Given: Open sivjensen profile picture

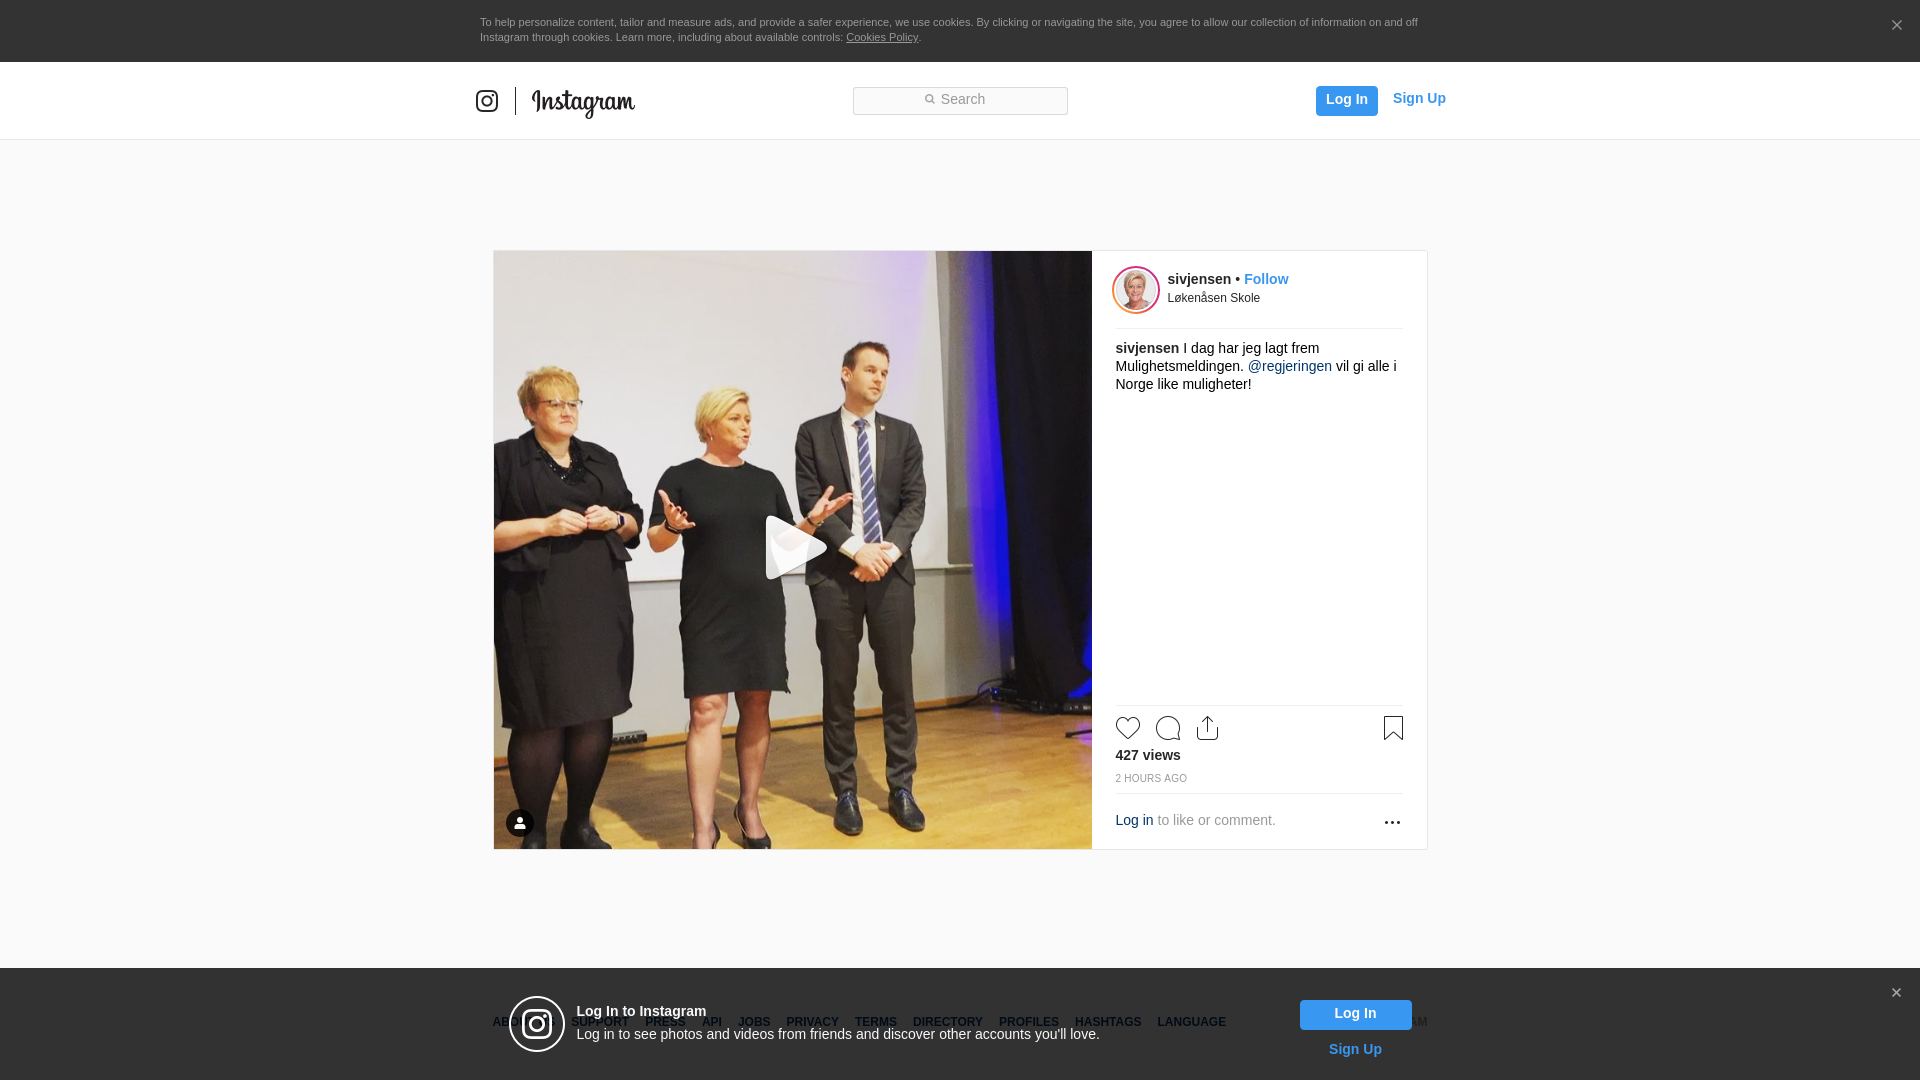Looking at the screenshot, I should (1136, 290).
